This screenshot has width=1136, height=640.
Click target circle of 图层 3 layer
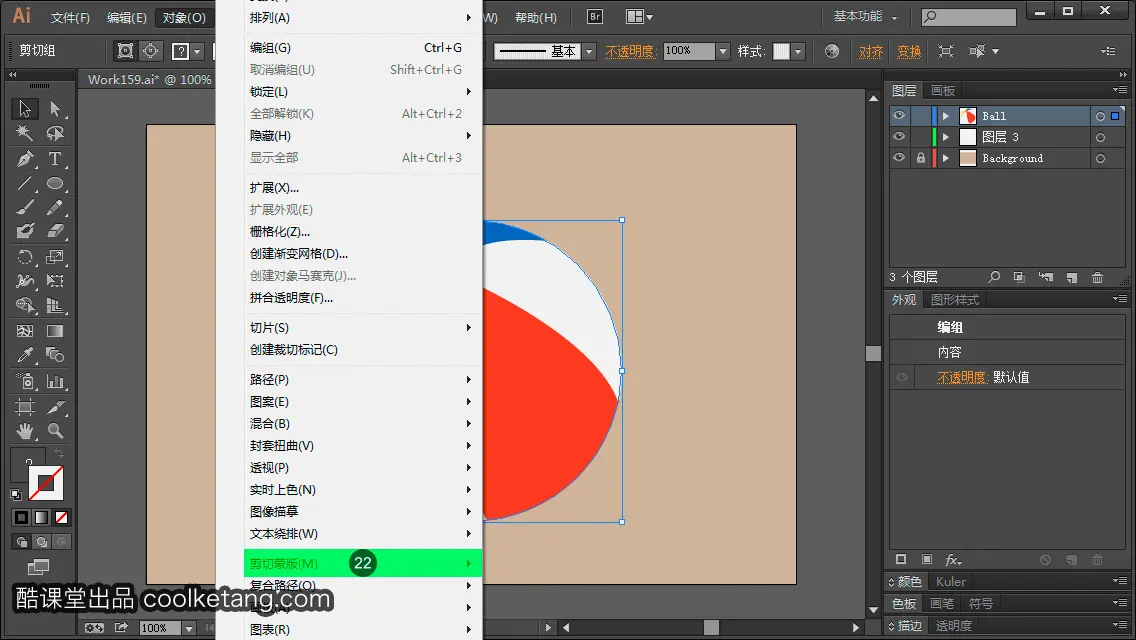click(x=1100, y=137)
